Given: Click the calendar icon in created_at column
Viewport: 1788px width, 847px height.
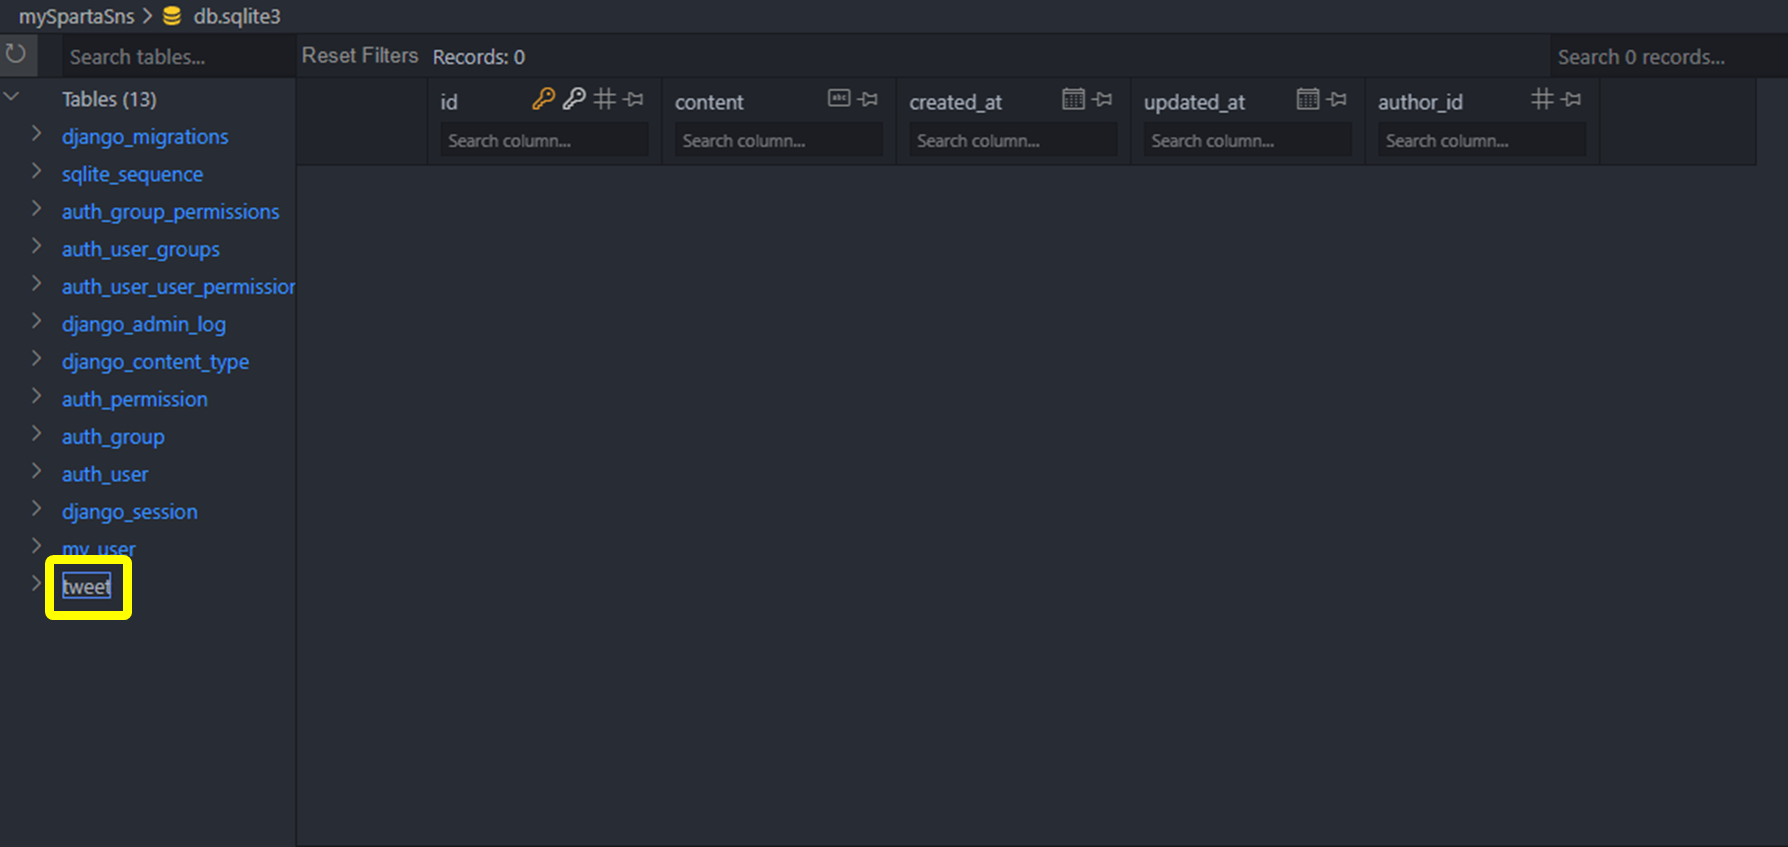Looking at the screenshot, I should (1073, 98).
